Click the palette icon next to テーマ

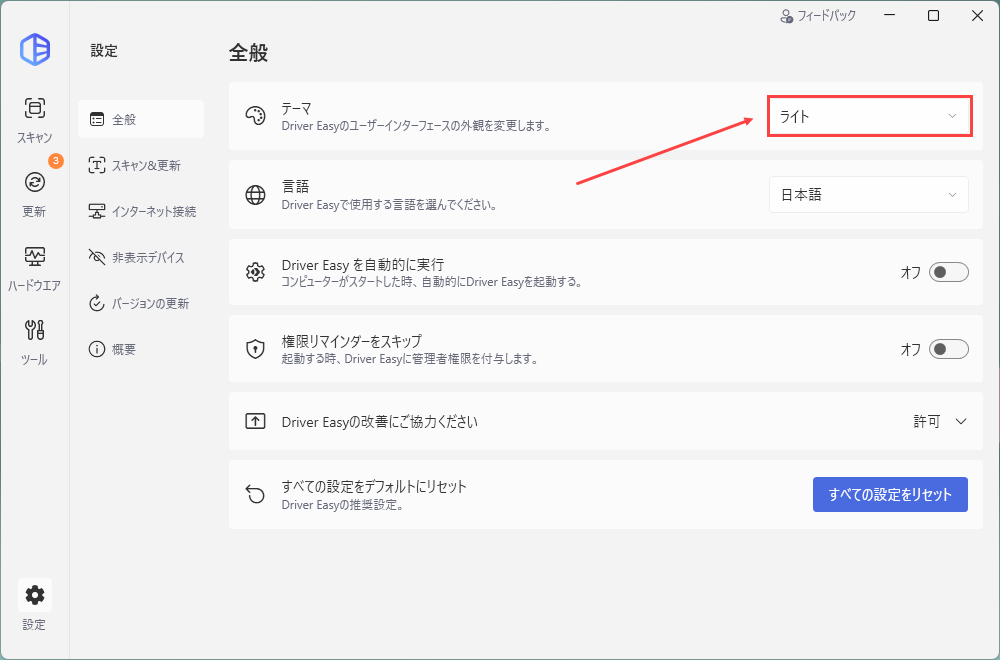(x=255, y=116)
